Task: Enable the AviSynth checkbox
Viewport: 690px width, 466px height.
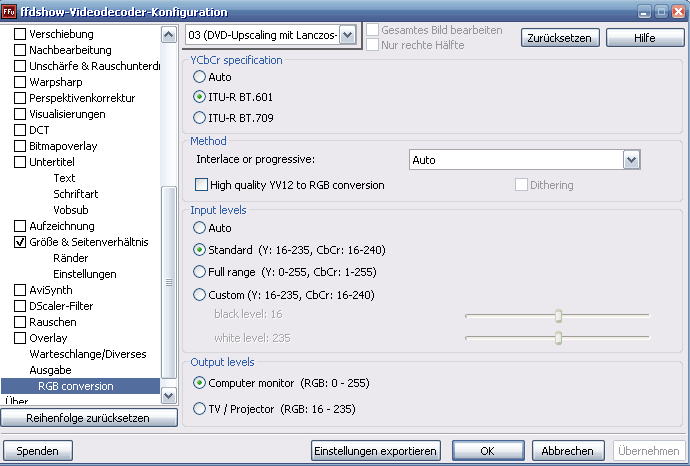Action: [x=20, y=290]
